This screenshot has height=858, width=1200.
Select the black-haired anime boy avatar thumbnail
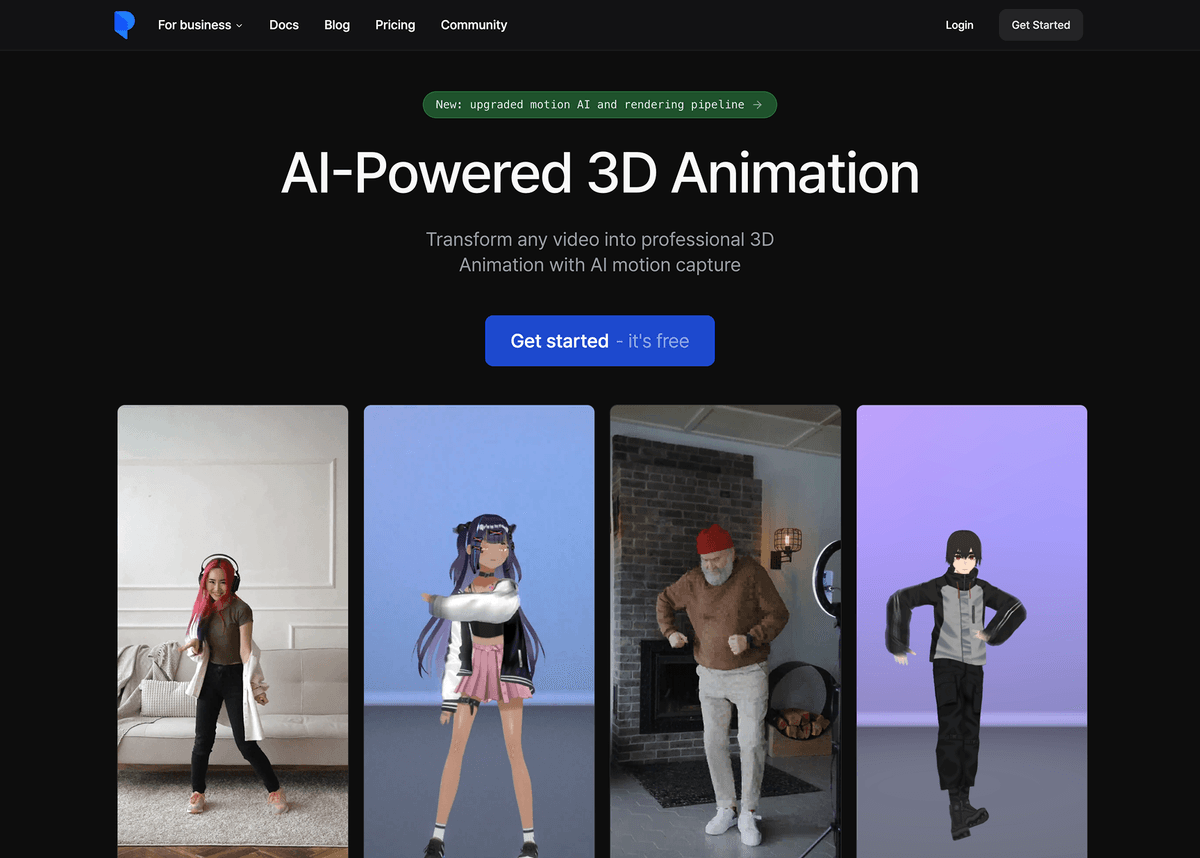pyautogui.click(x=971, y=630)
